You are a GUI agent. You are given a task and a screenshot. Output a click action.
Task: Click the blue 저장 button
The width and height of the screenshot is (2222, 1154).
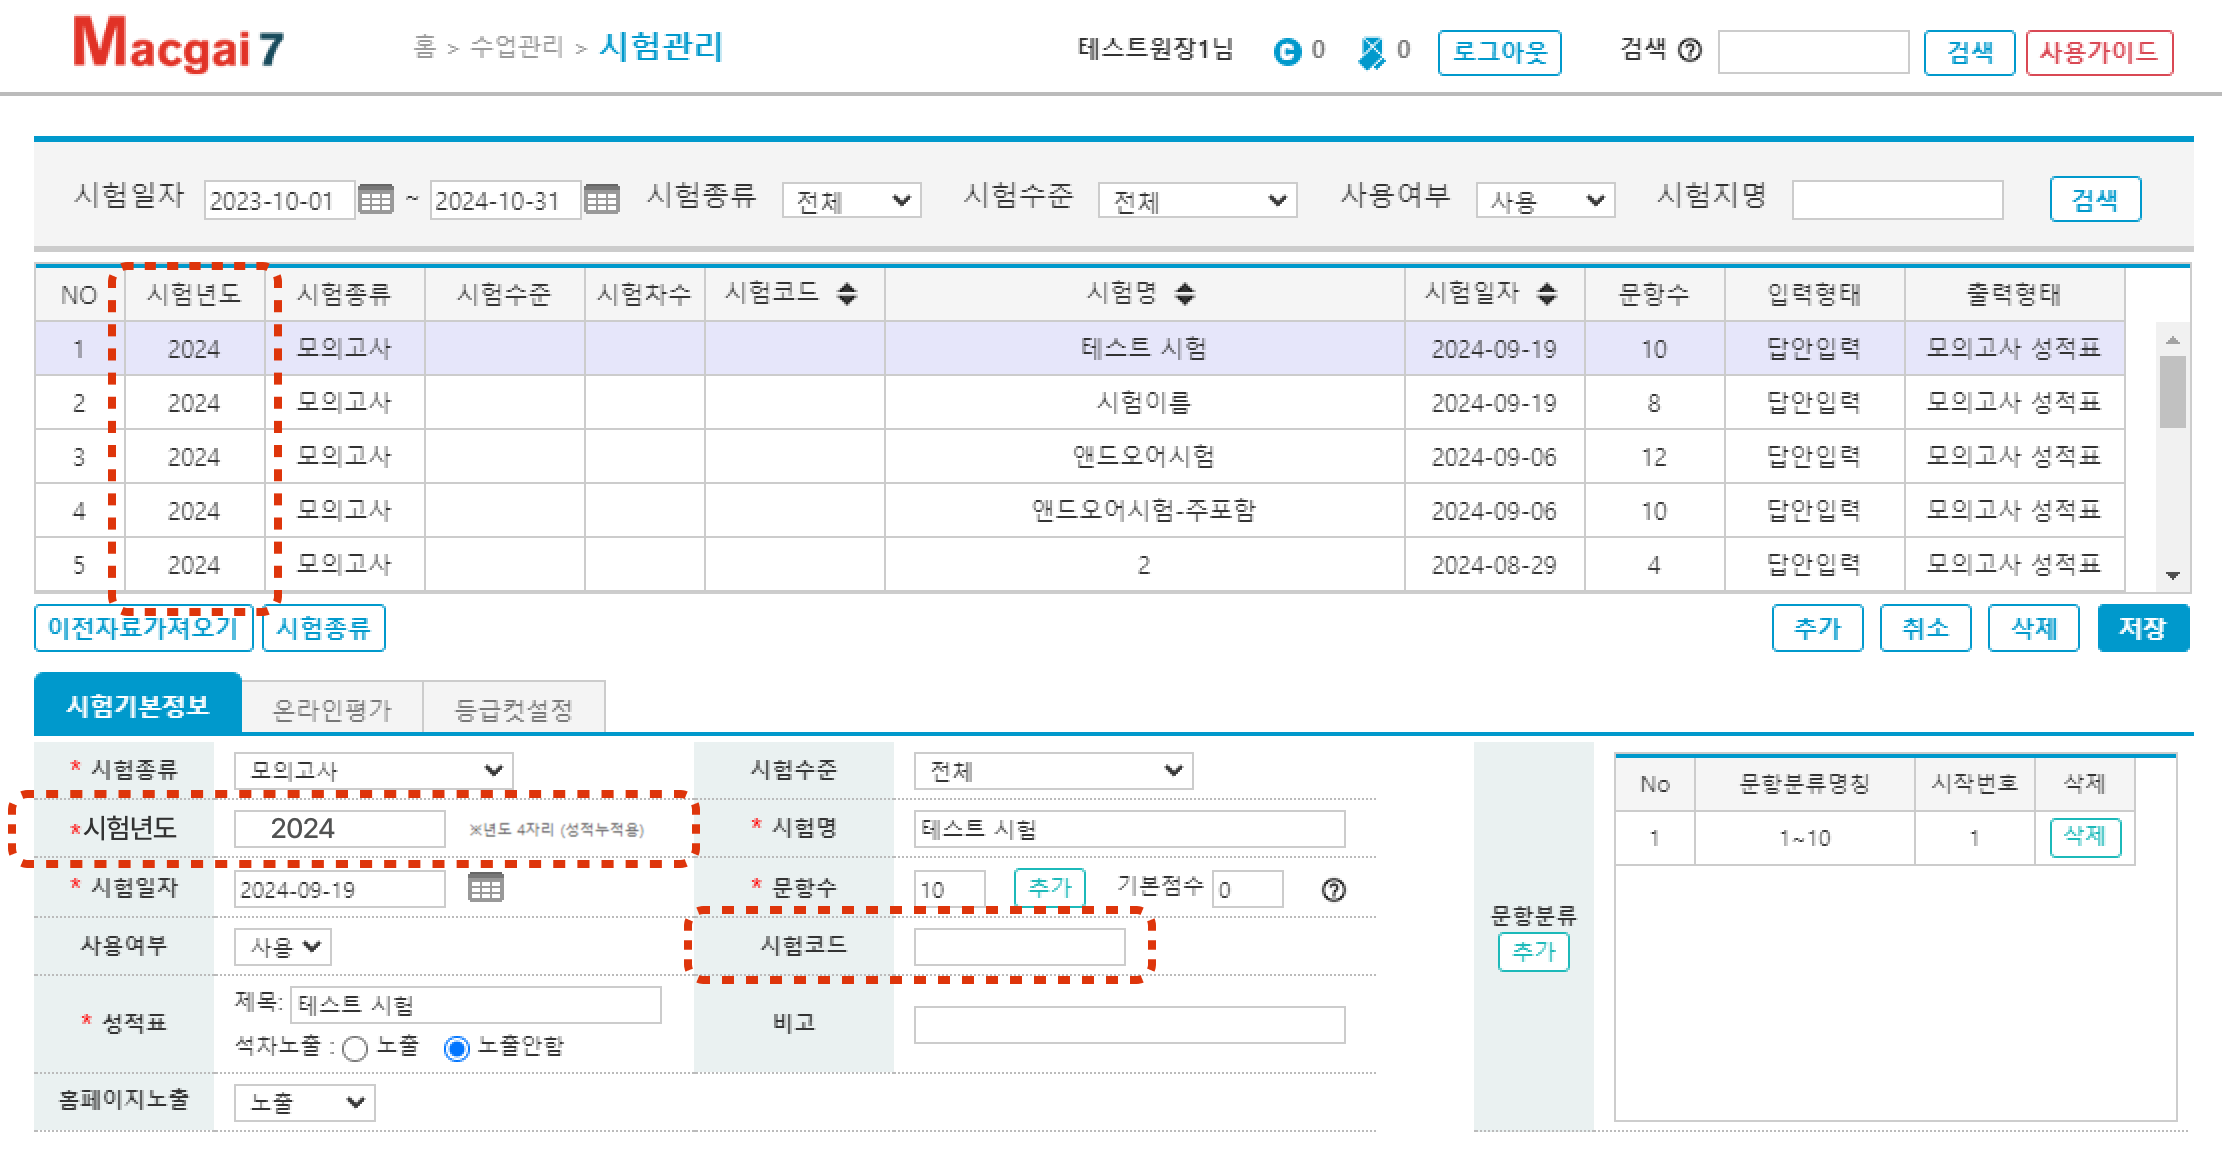click(2142, 628)
